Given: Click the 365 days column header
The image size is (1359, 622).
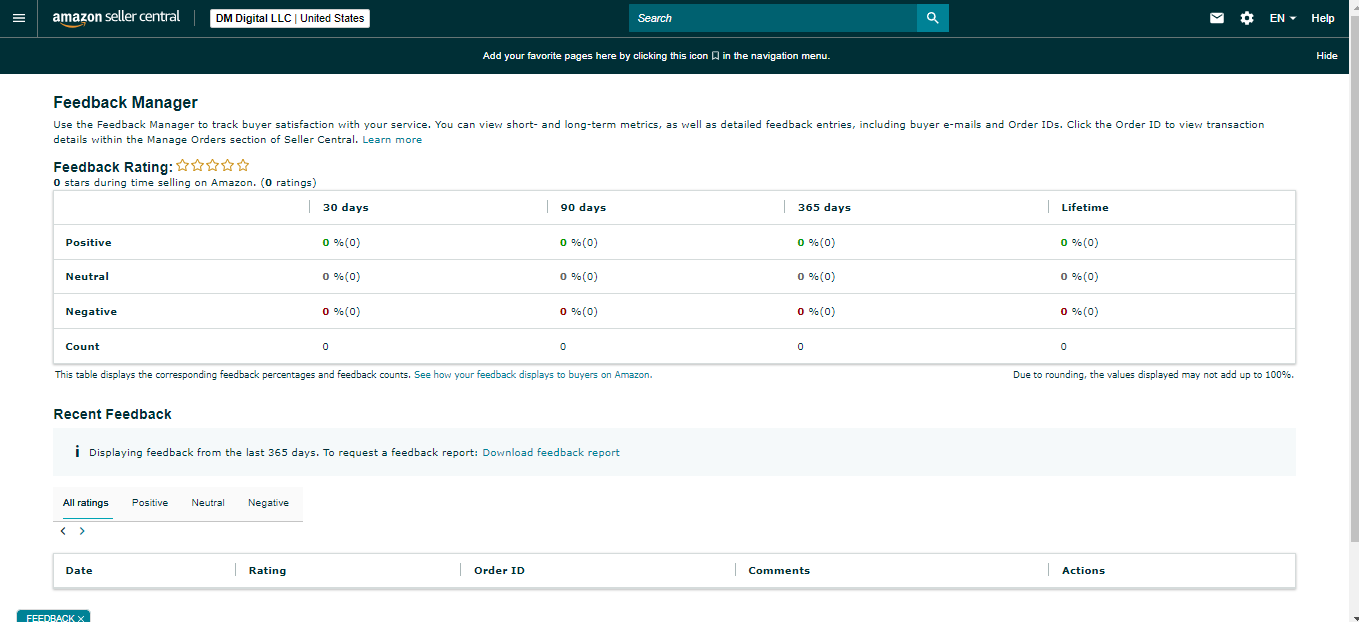Looking at the screenshot, I should coord(824,208).
